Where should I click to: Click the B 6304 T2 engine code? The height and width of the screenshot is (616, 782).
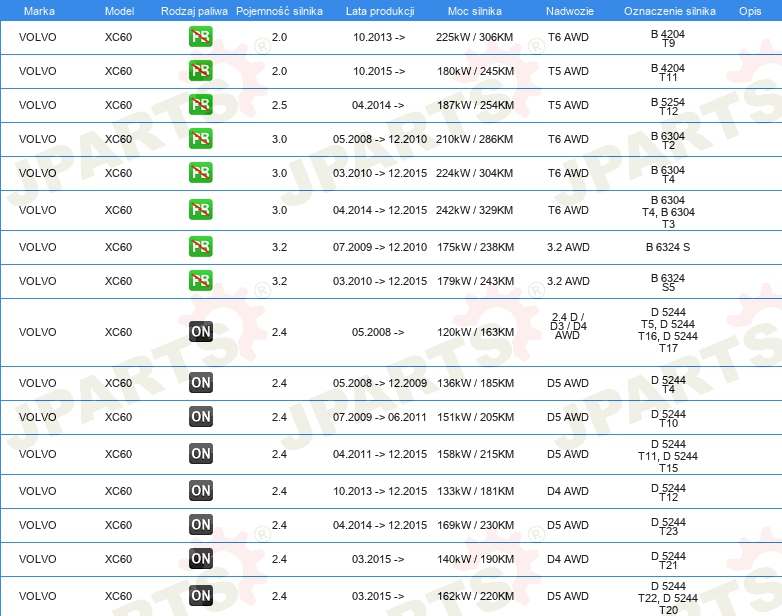click(668, 140)
